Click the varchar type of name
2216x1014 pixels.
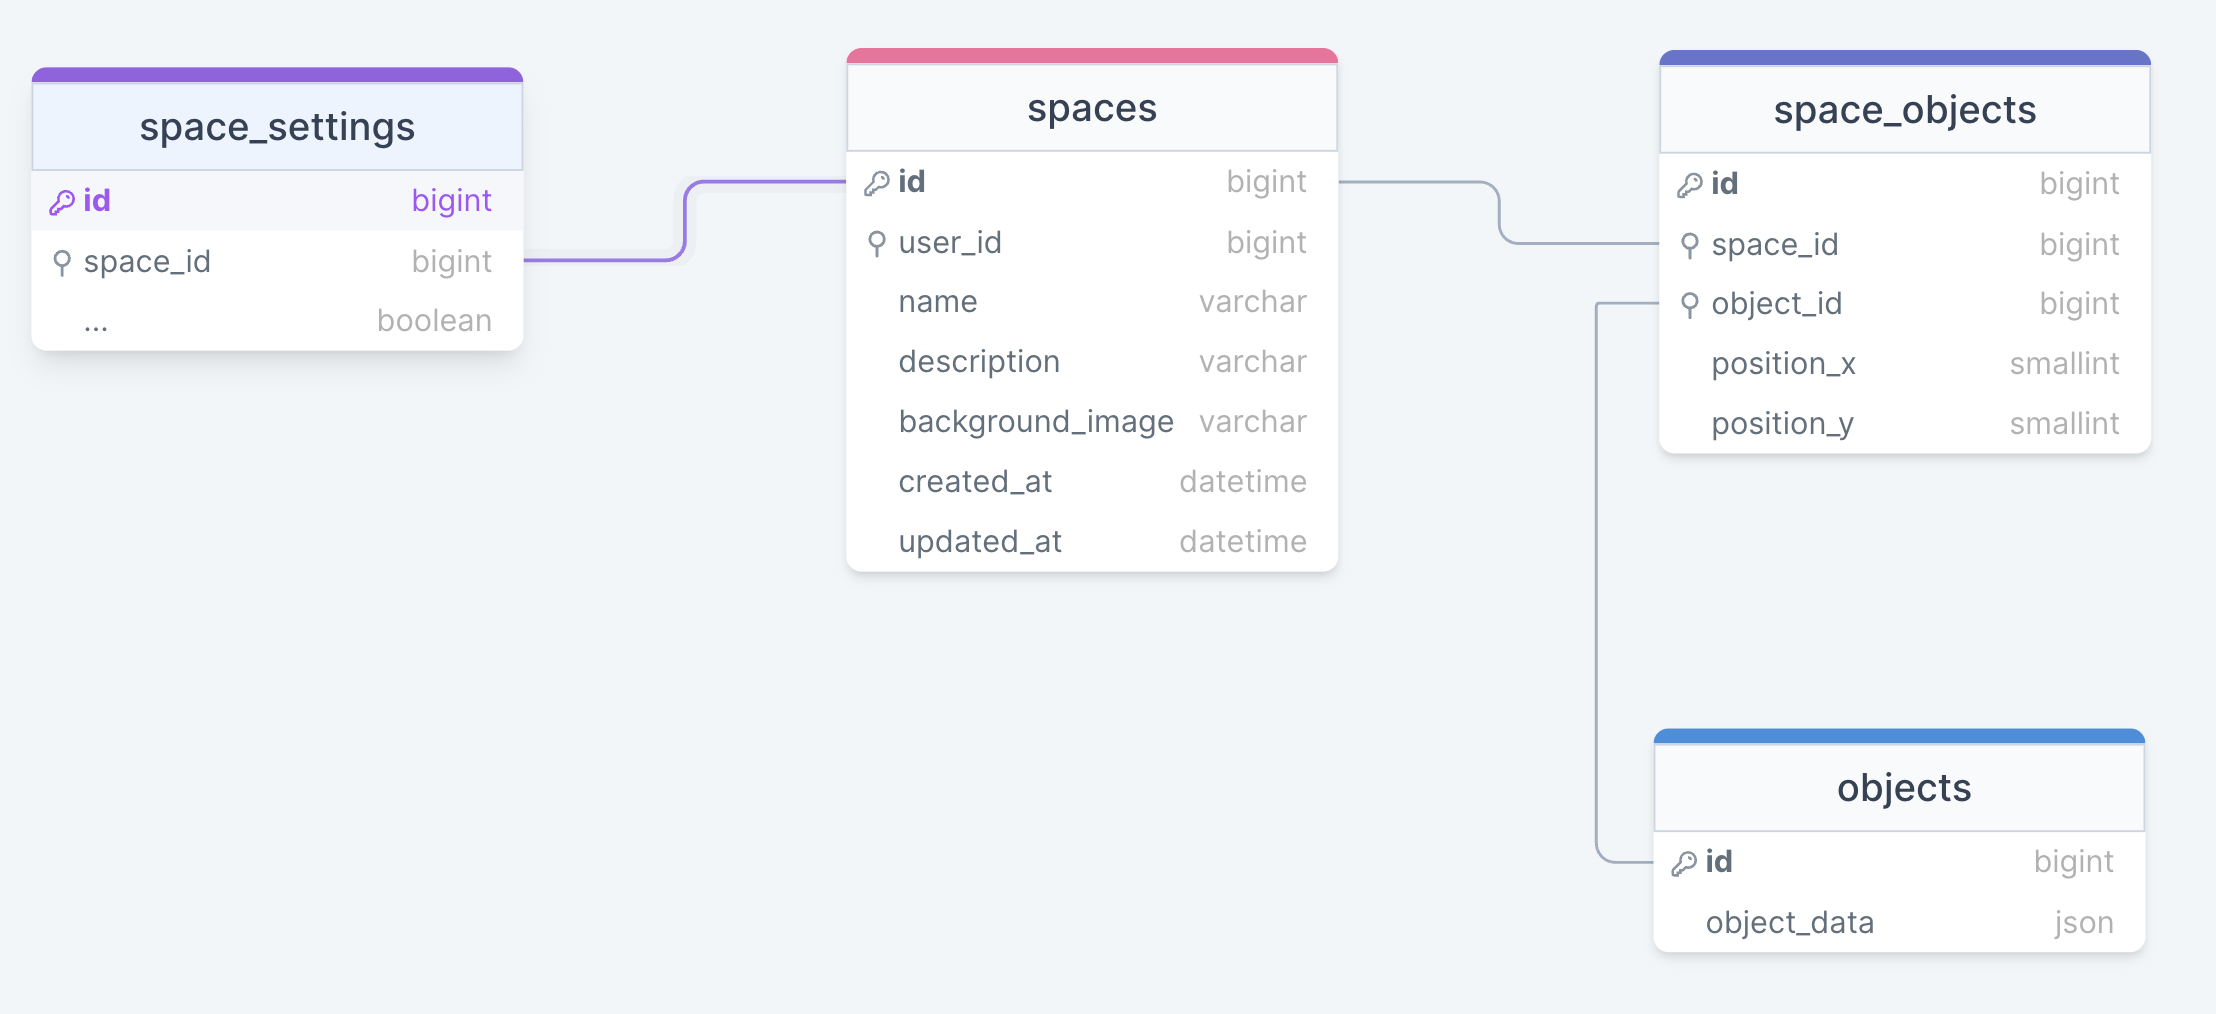1253,302
